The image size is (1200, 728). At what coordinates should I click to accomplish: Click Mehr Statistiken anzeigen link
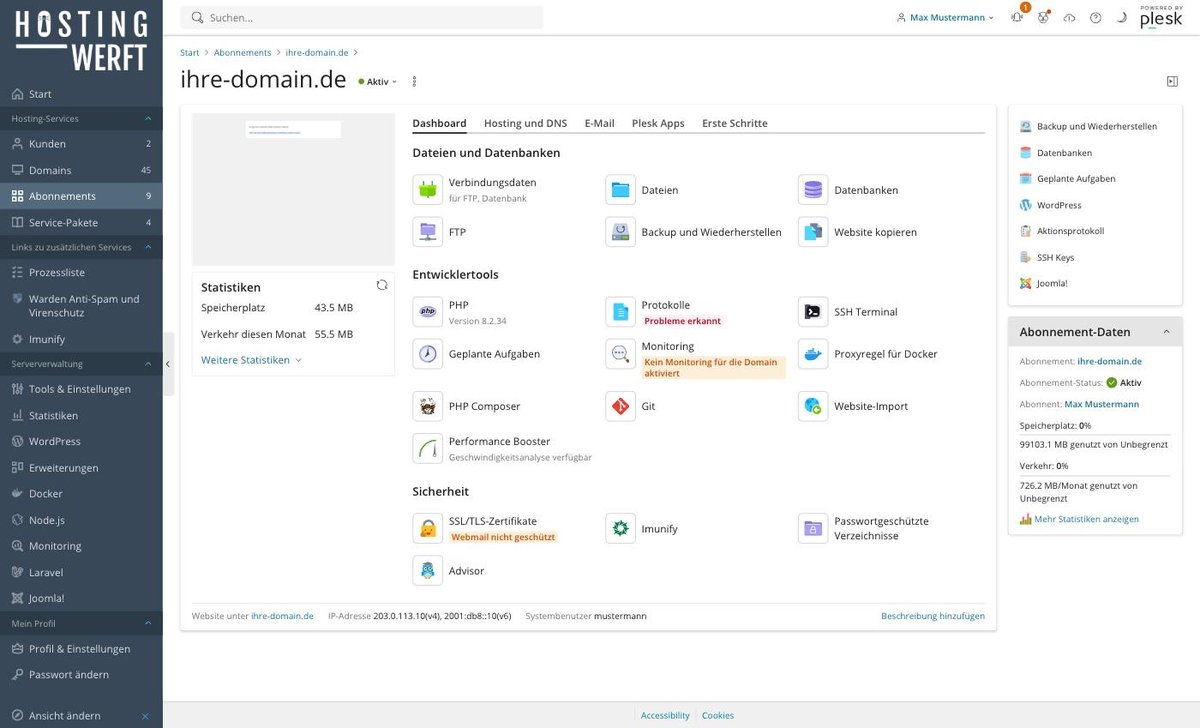[x=1087, y=519]
